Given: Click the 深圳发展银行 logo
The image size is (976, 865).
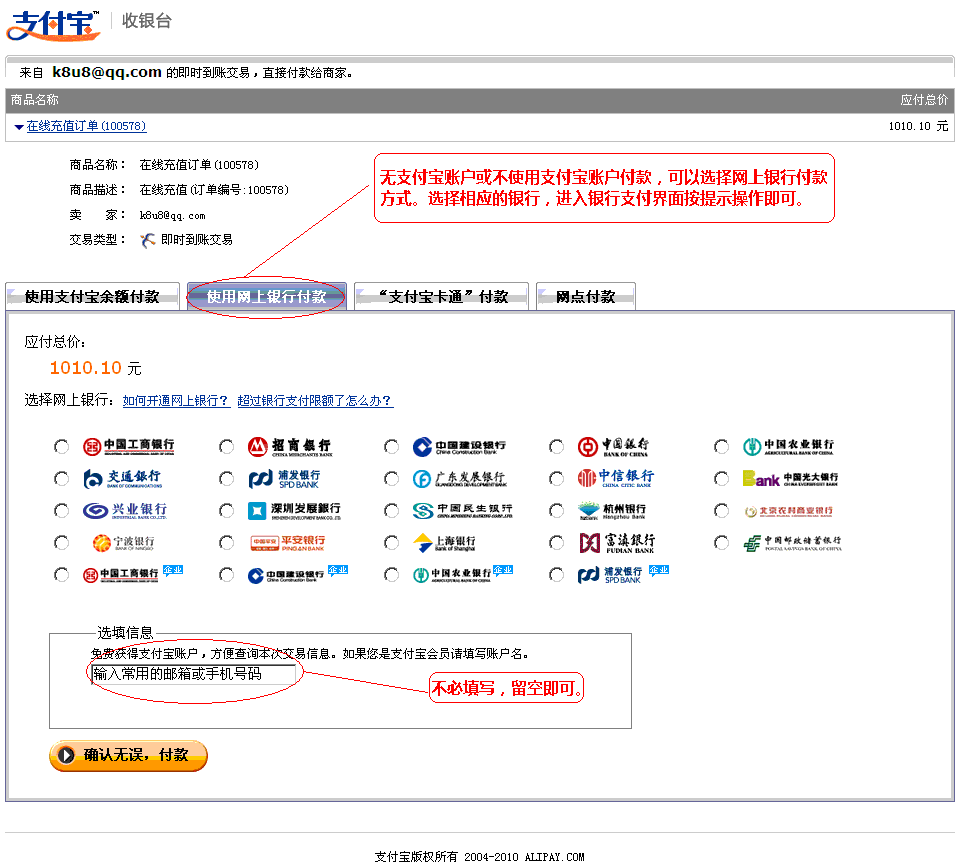Looking at the screenshot, I should [294, 511].
